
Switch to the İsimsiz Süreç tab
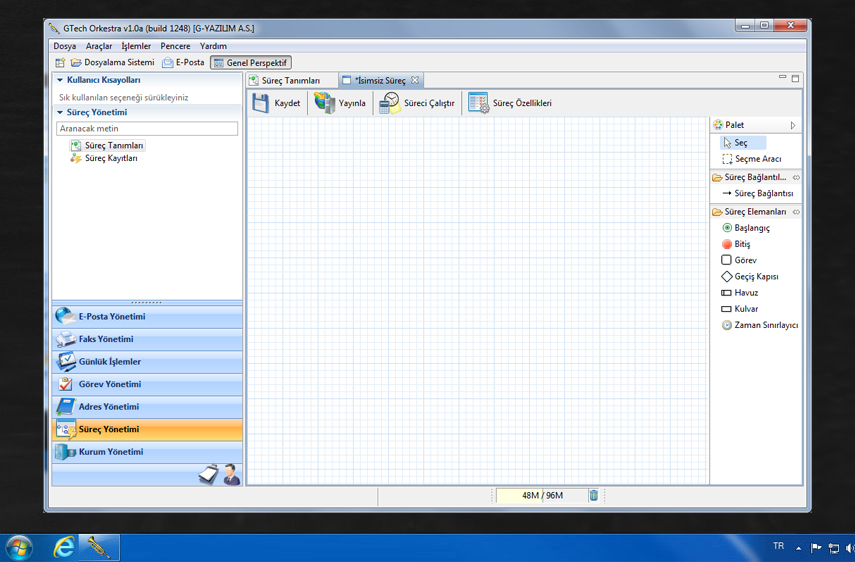pos(380,81)
